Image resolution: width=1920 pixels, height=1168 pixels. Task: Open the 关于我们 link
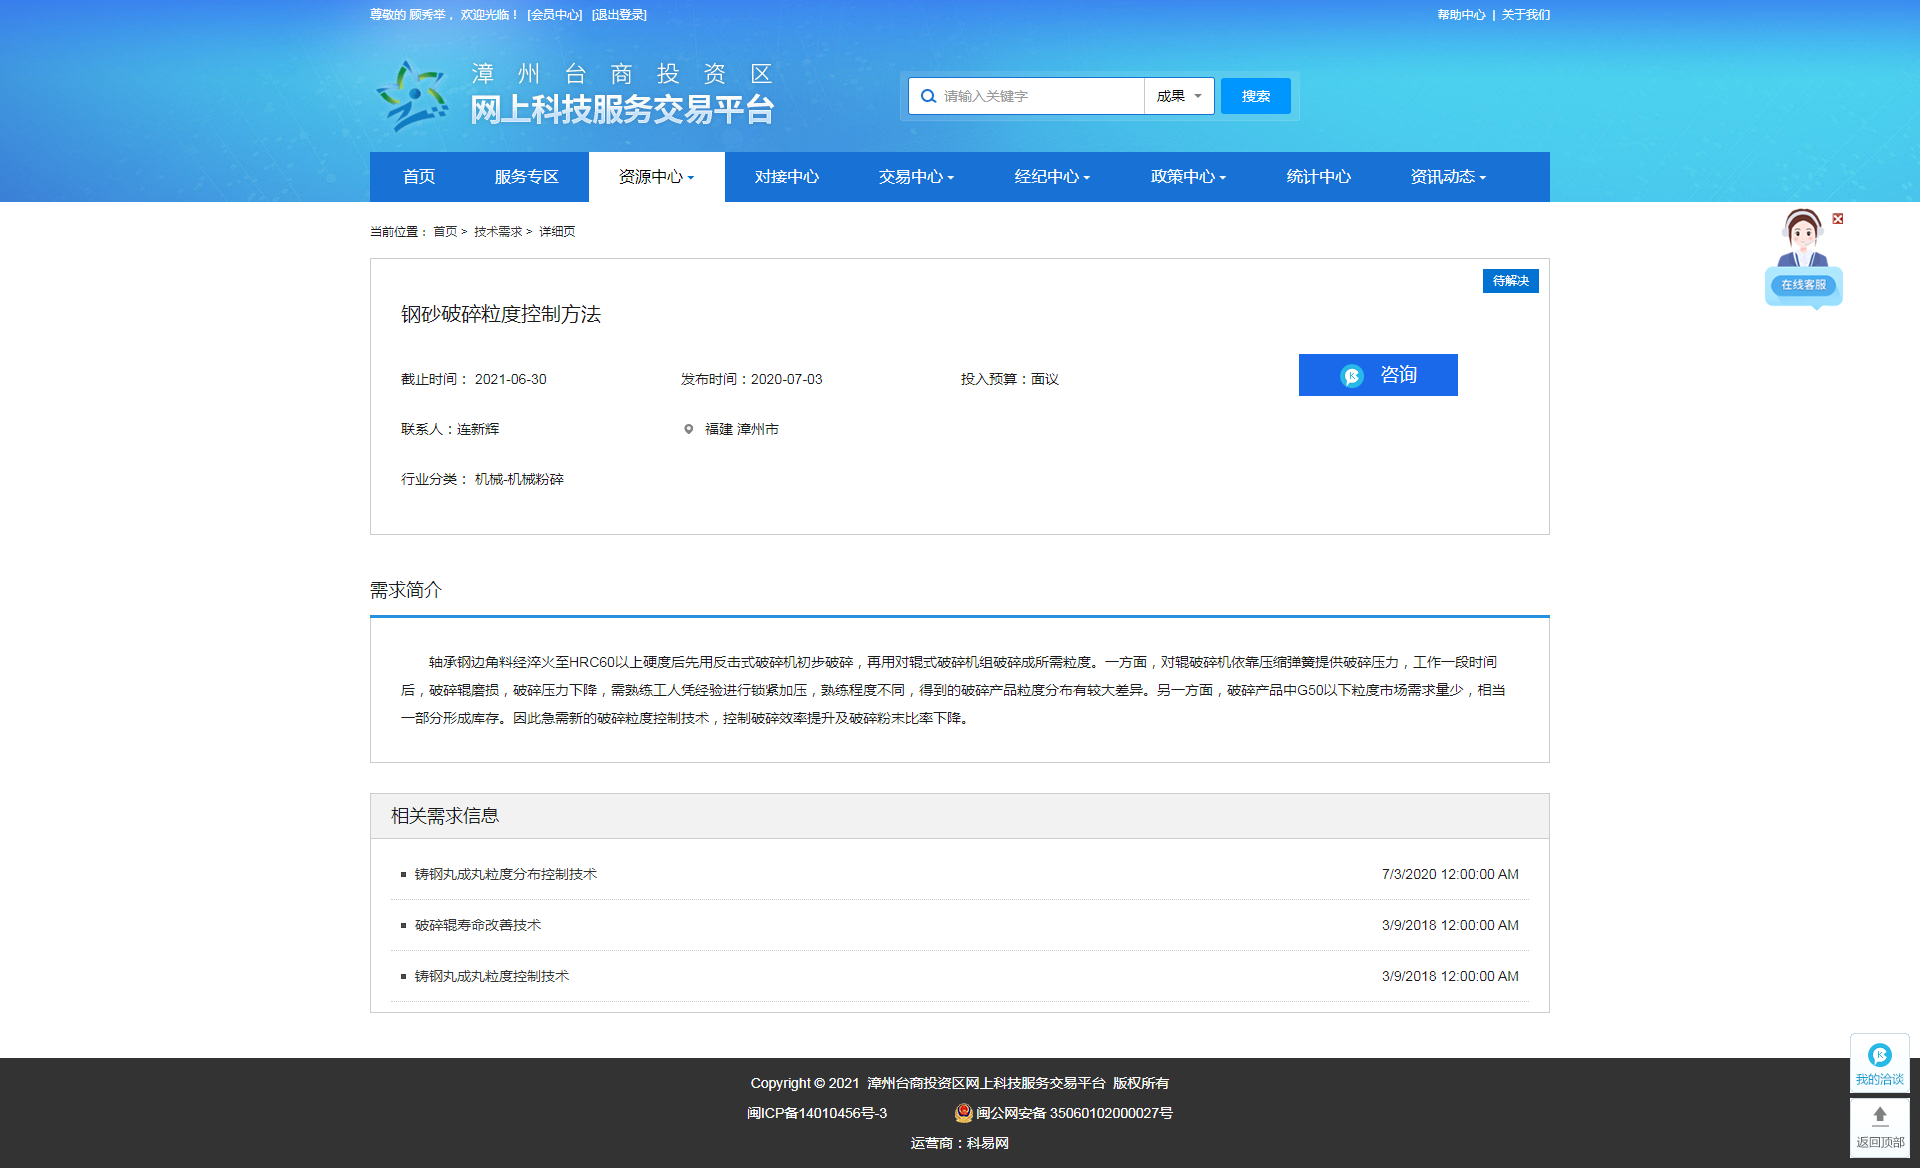(x=1526, y=15)
